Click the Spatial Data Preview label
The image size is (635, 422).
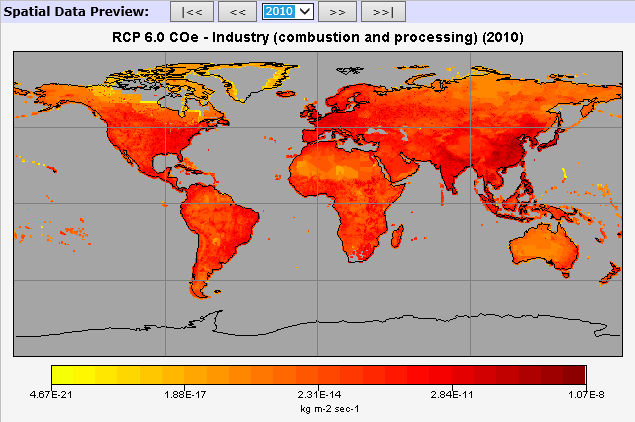(x=77, y=11)
